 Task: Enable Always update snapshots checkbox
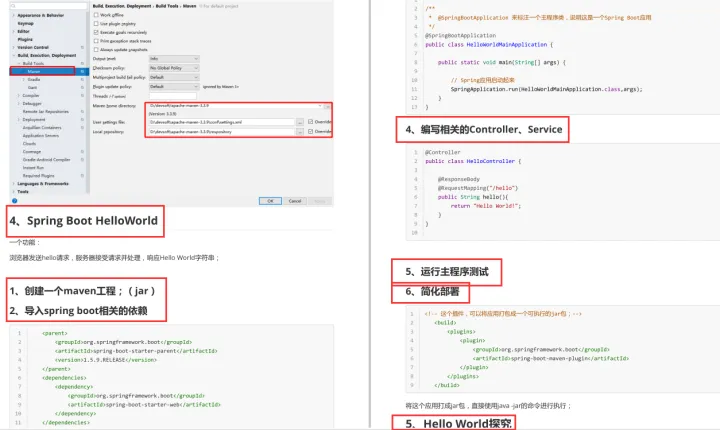(96, 50)
